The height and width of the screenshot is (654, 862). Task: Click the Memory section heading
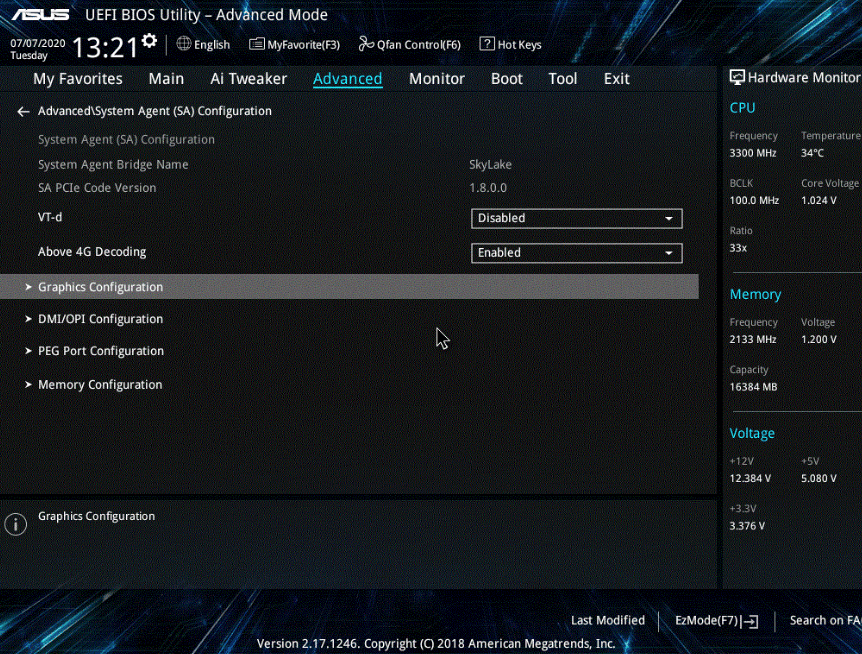point(755,295)
